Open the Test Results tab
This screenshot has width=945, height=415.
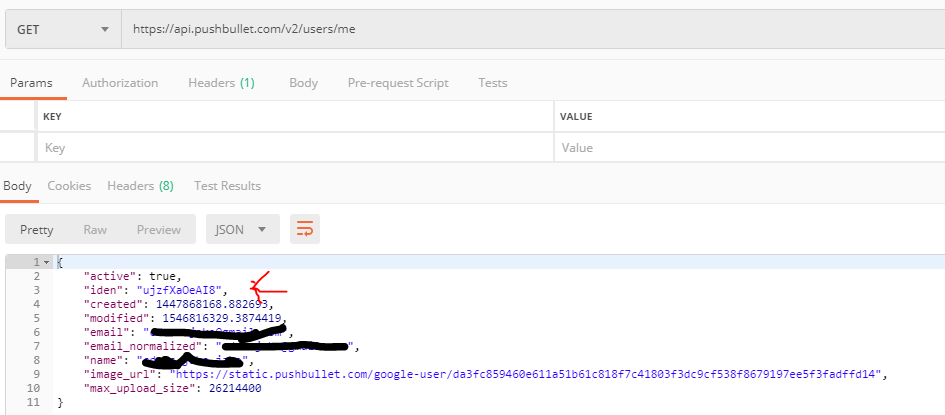pyautogui.click(x=227, y=186)
